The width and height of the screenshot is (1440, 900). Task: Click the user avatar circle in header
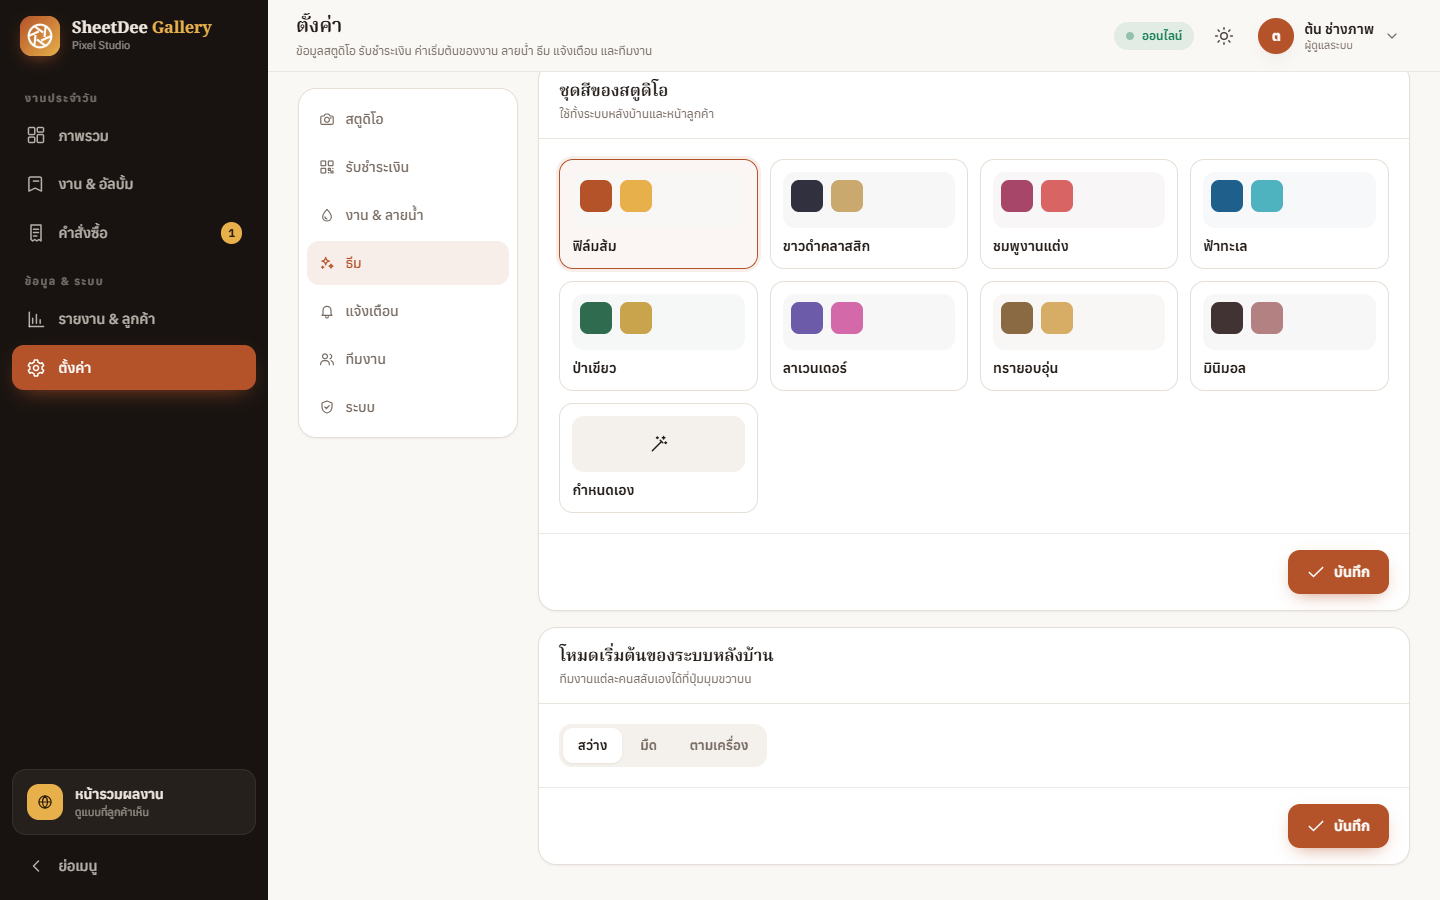click(x=1276, y=36)
